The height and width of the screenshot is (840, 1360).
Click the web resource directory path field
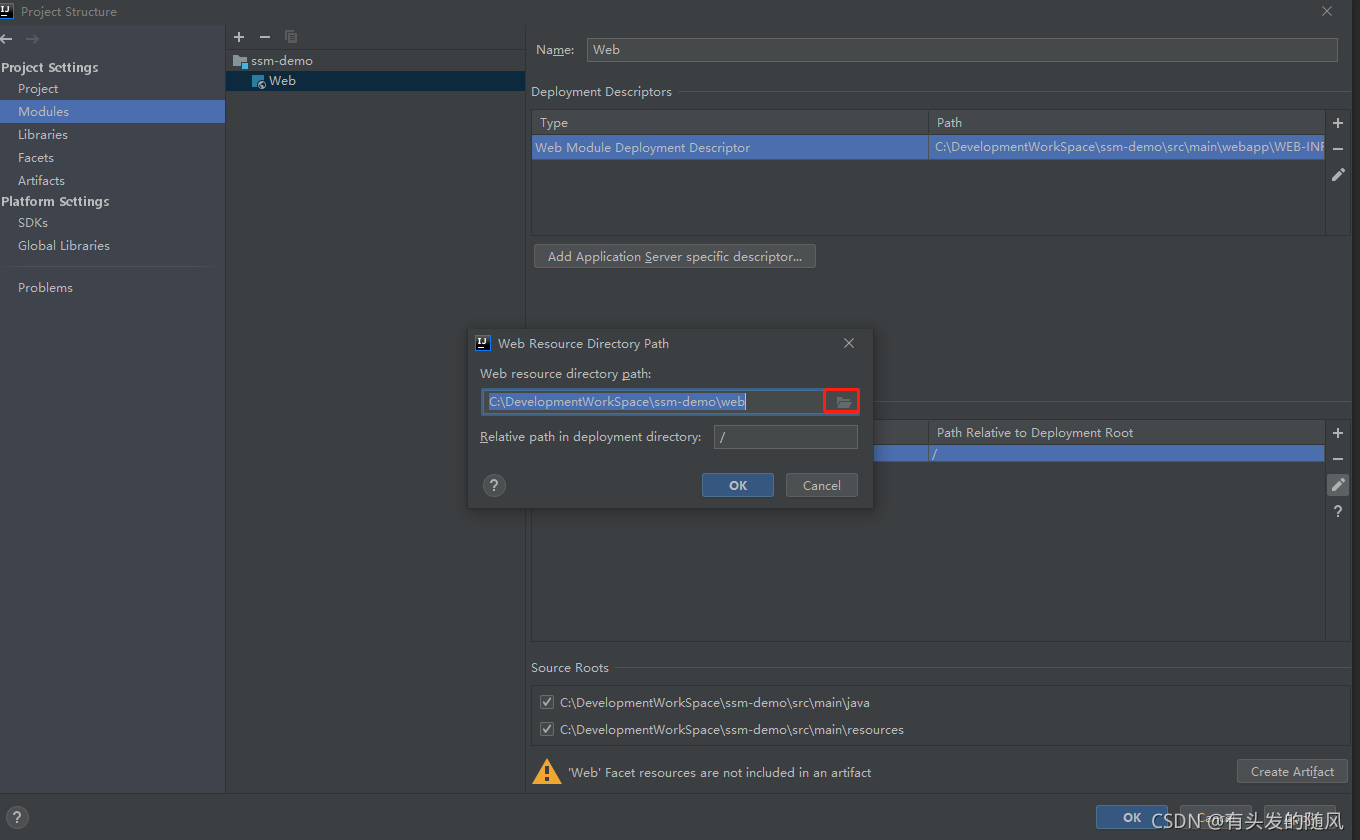coord(654,402)
